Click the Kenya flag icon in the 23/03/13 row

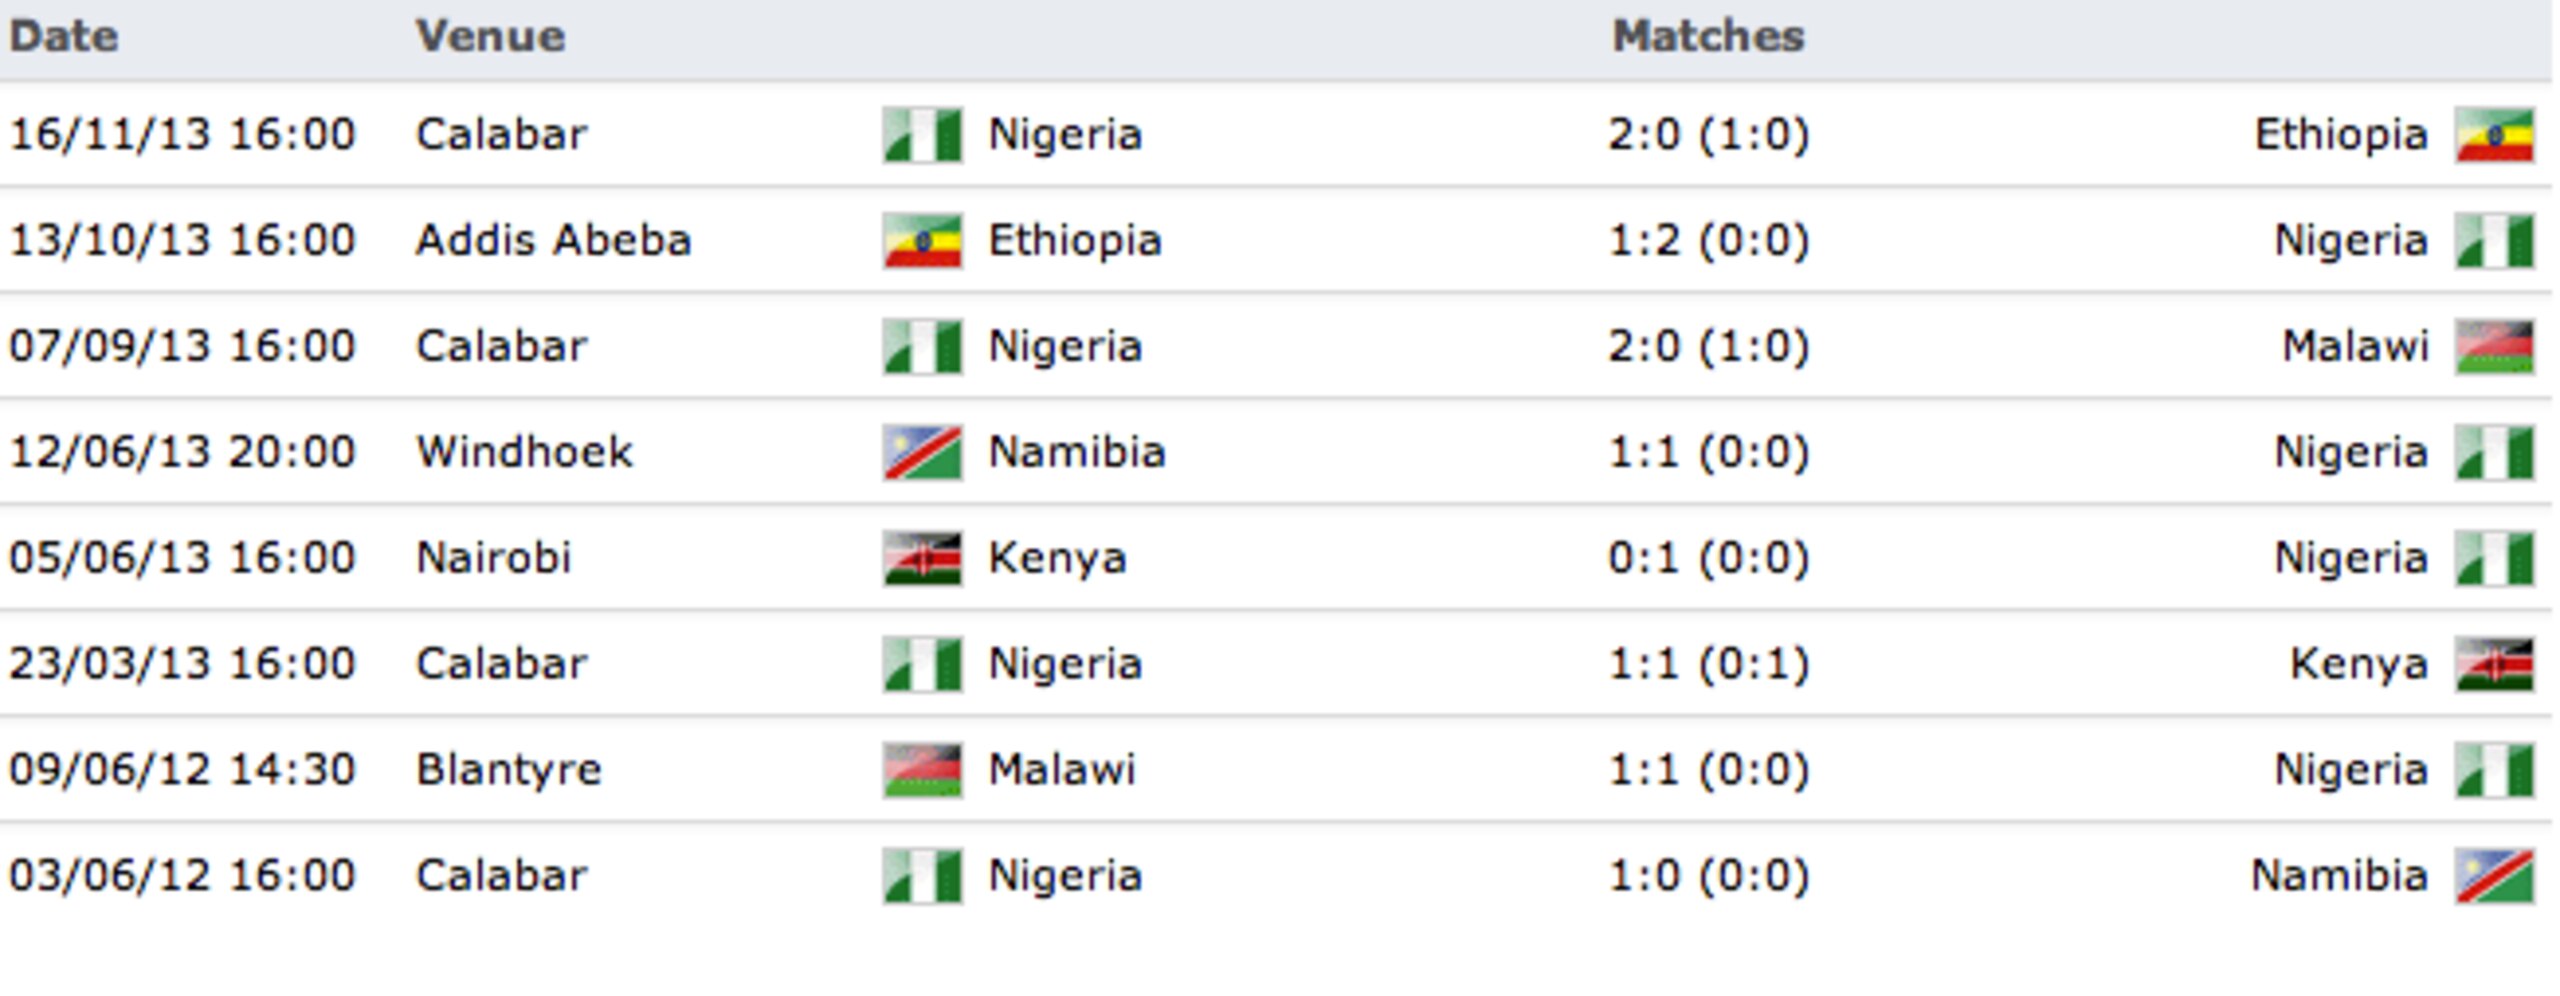click(2494, 664)
